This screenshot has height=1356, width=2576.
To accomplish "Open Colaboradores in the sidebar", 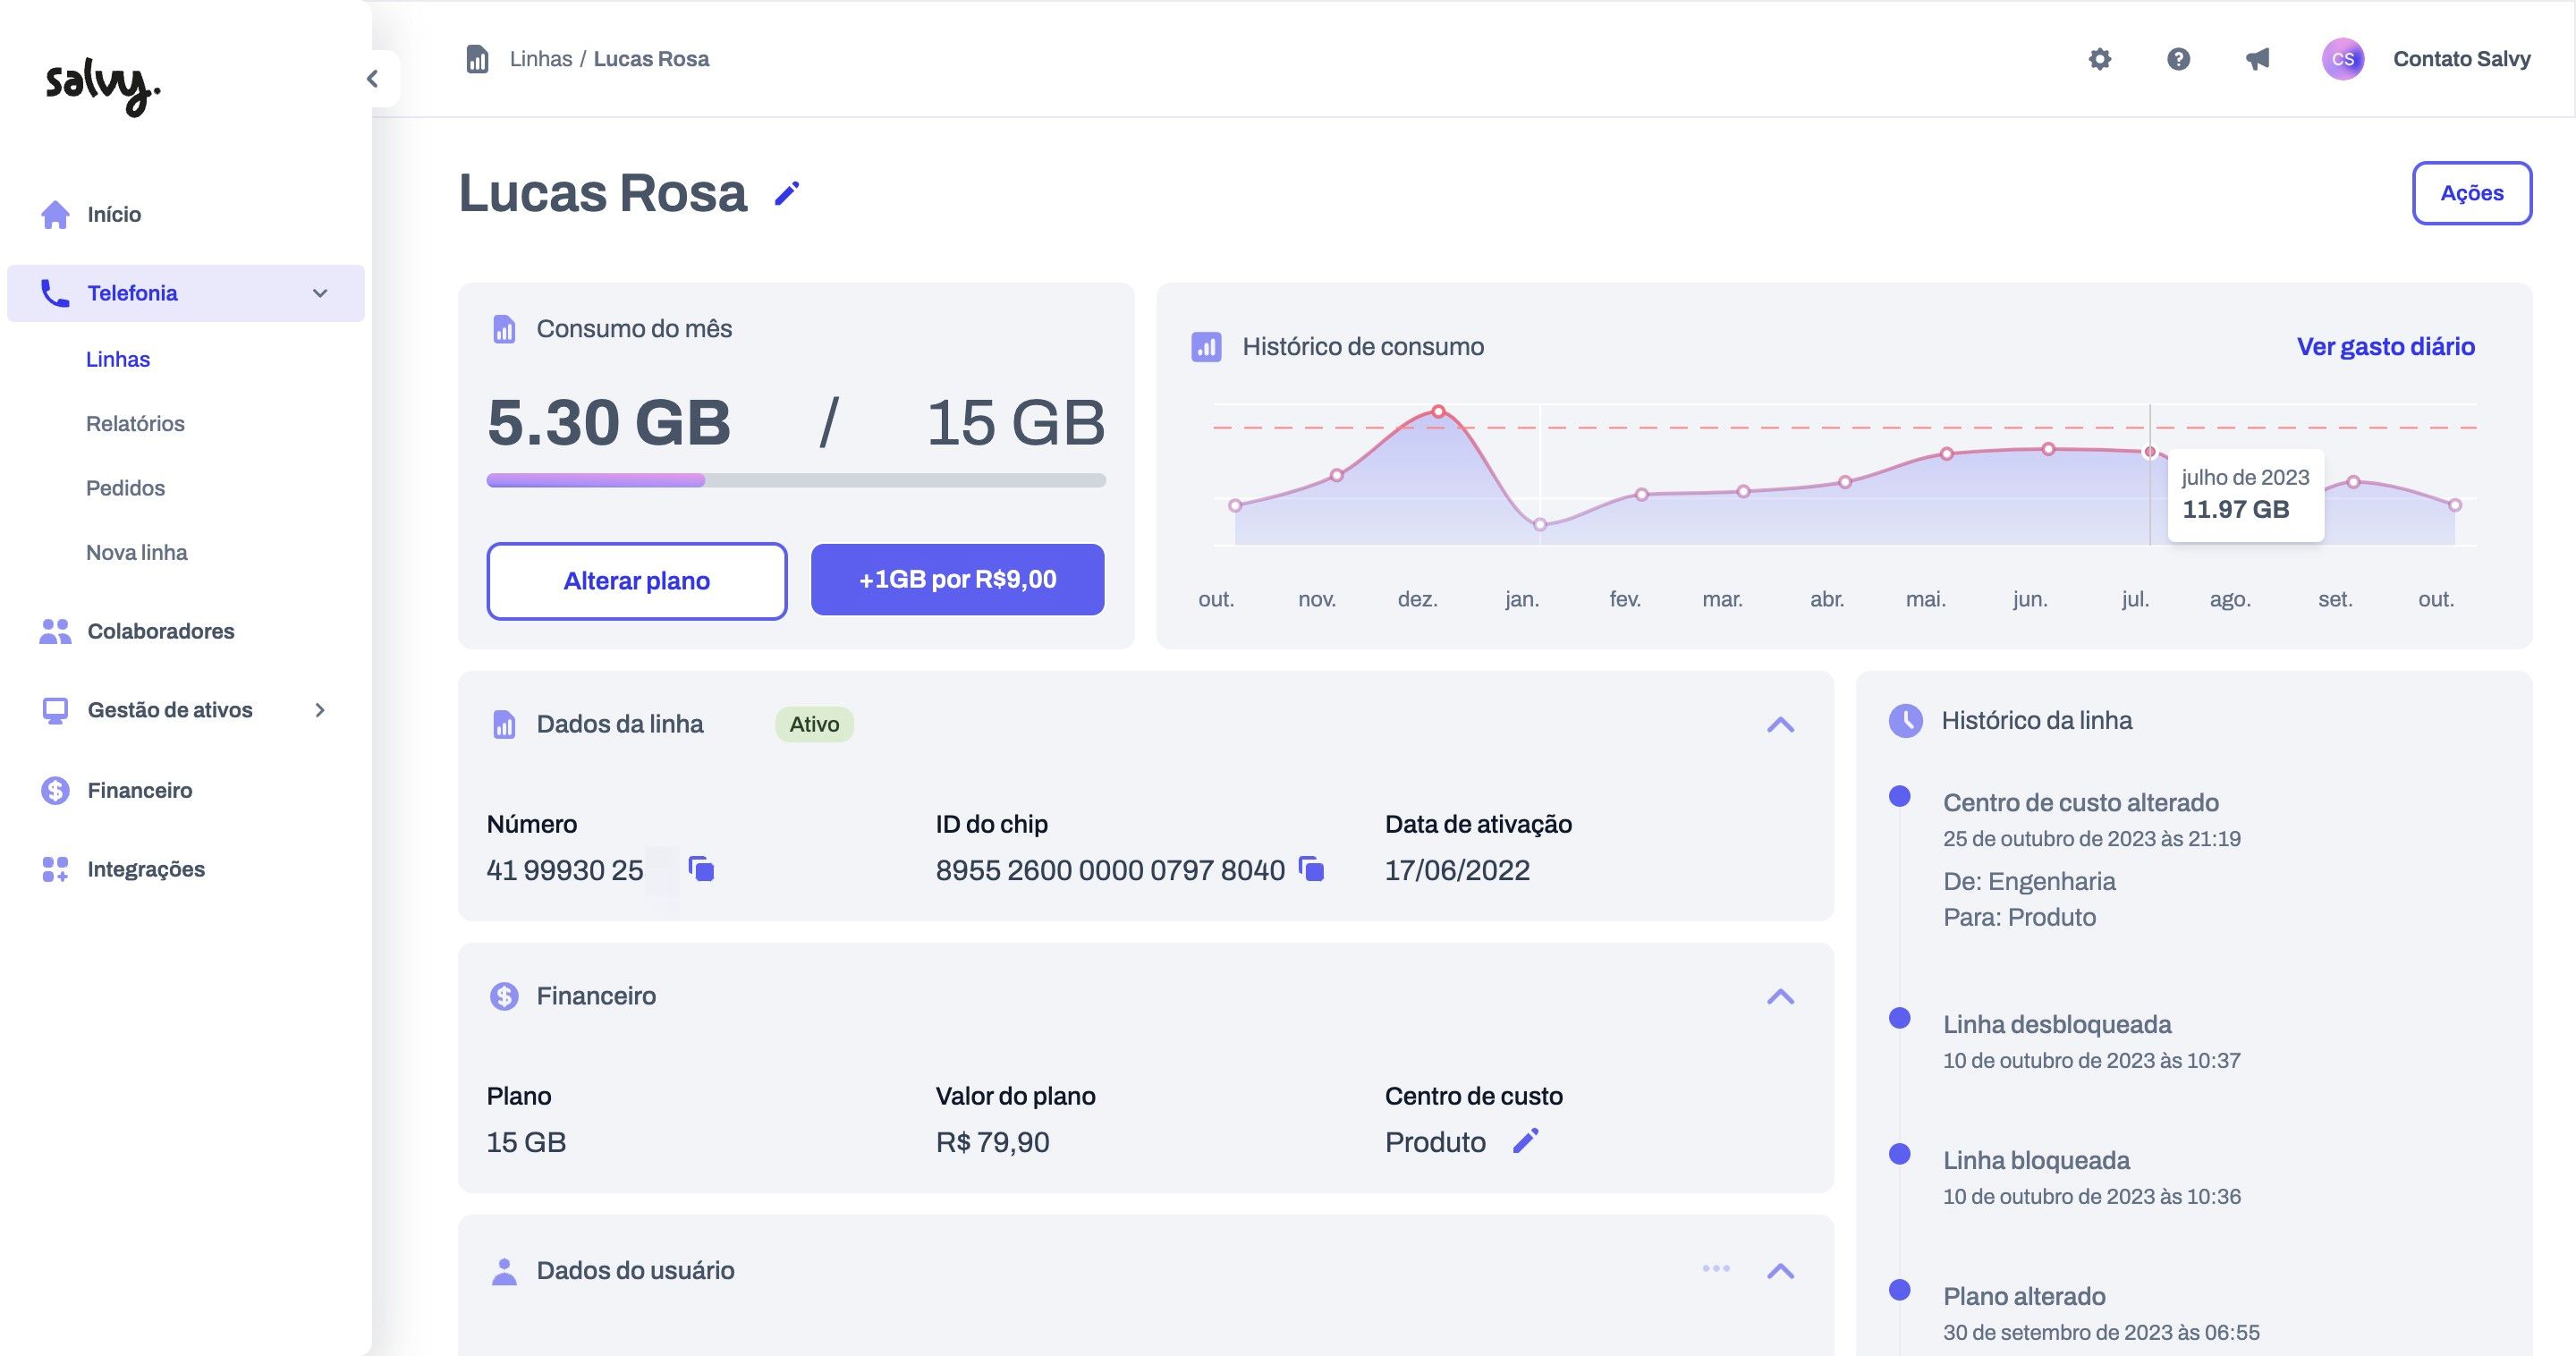I will point(161,631).
